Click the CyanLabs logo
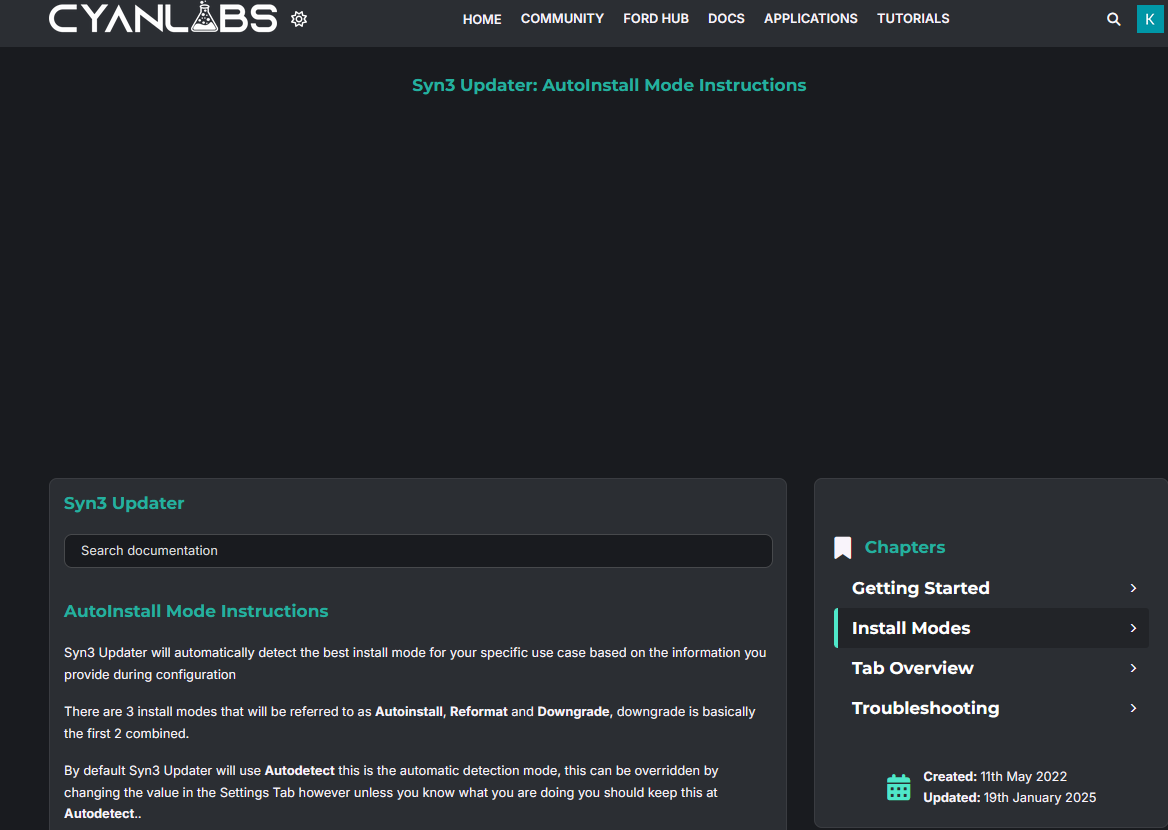Screen dimensions: 1168x830 click(162, 17)
